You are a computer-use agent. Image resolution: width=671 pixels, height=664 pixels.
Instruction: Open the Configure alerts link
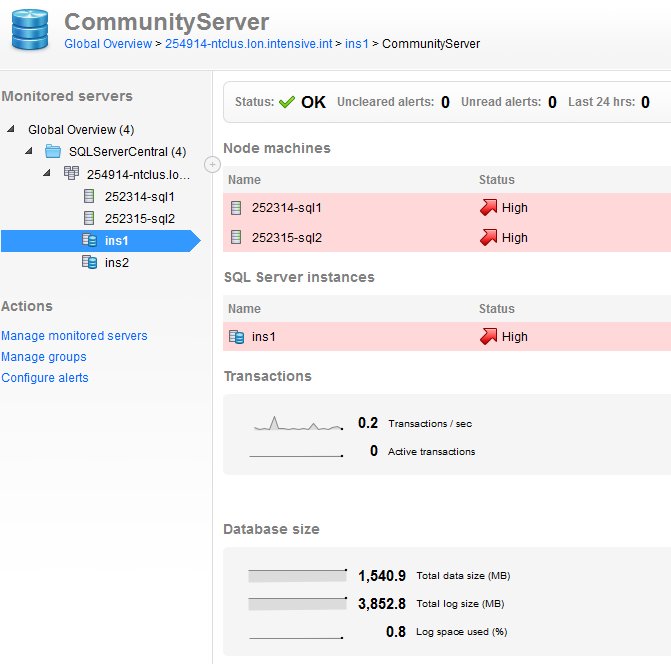(45, 378)
